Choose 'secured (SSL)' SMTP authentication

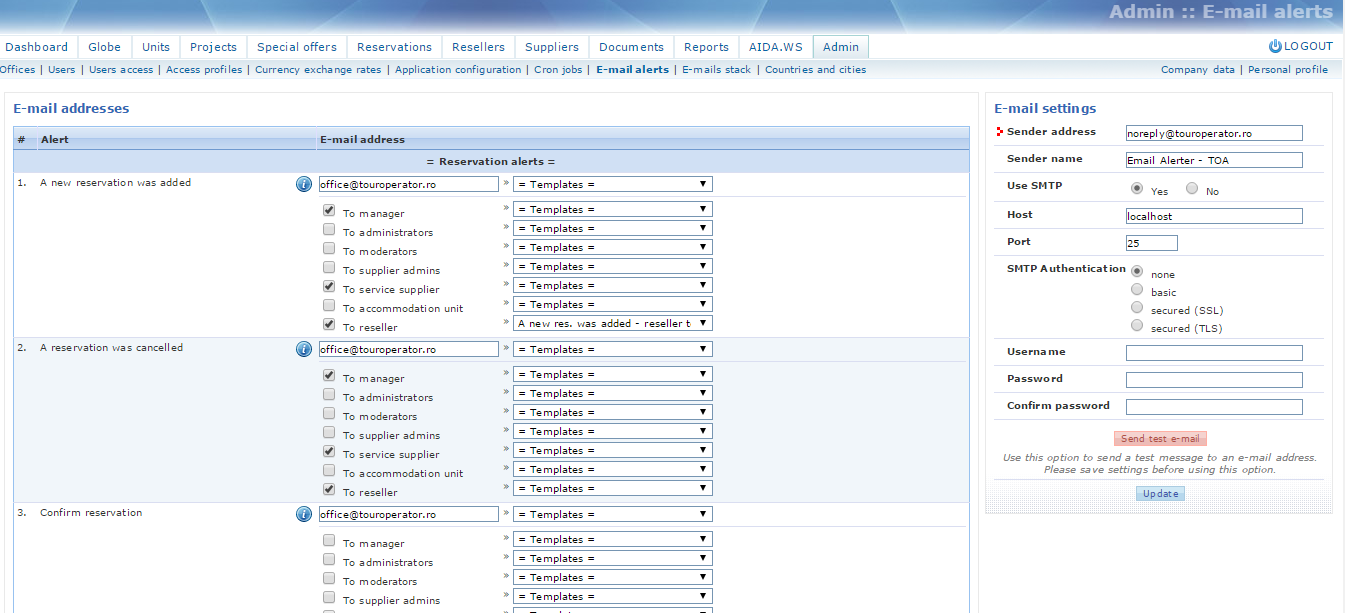pyautogui.click(x=1137, y=308)
